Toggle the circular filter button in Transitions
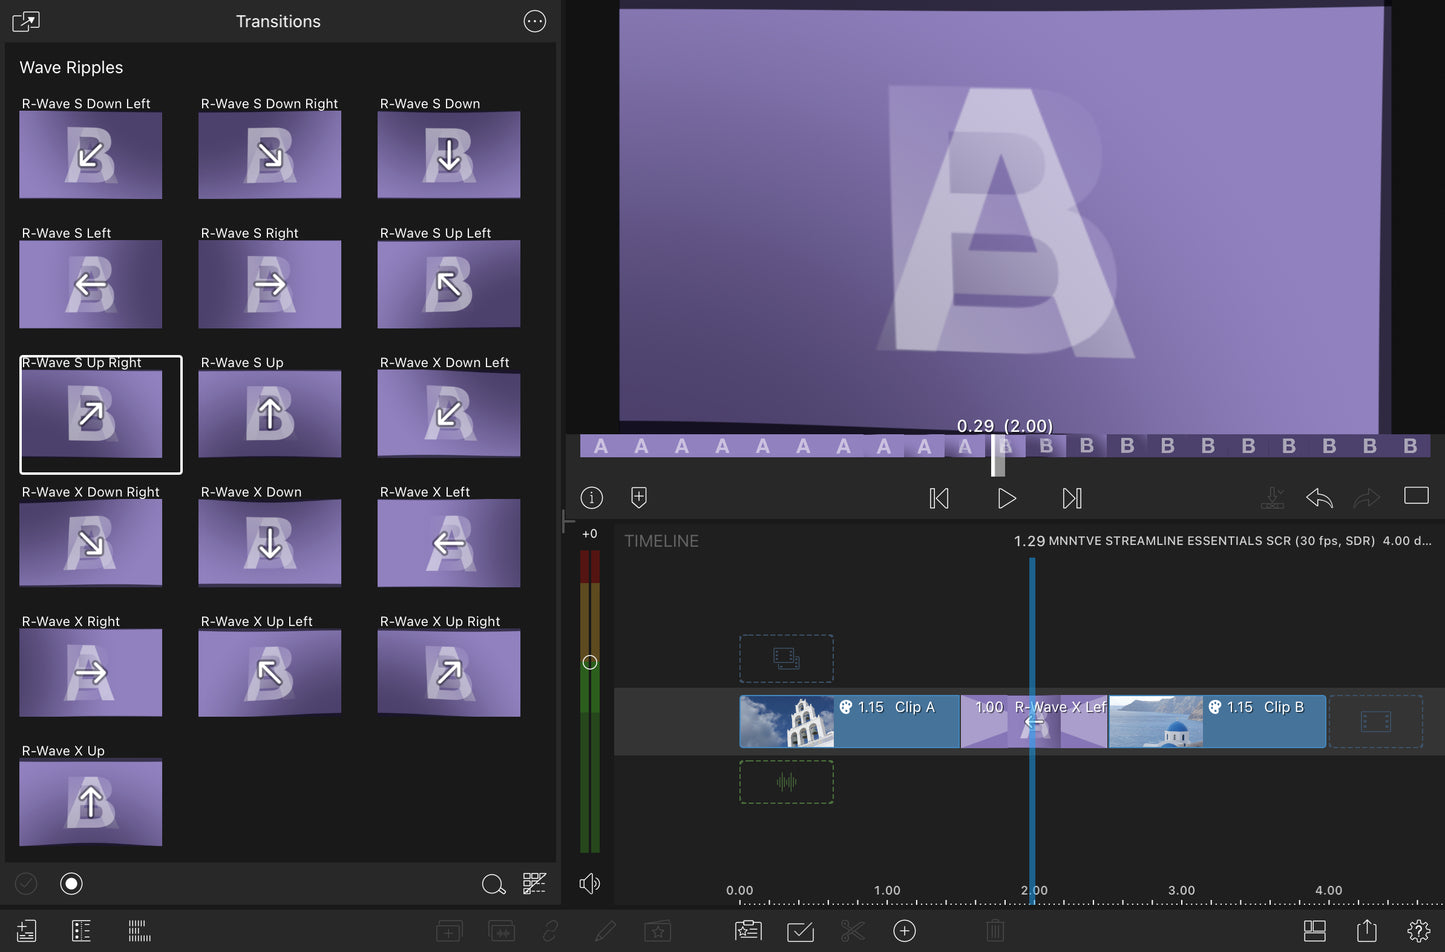The image size is (1445, 952). coord(71,883)
